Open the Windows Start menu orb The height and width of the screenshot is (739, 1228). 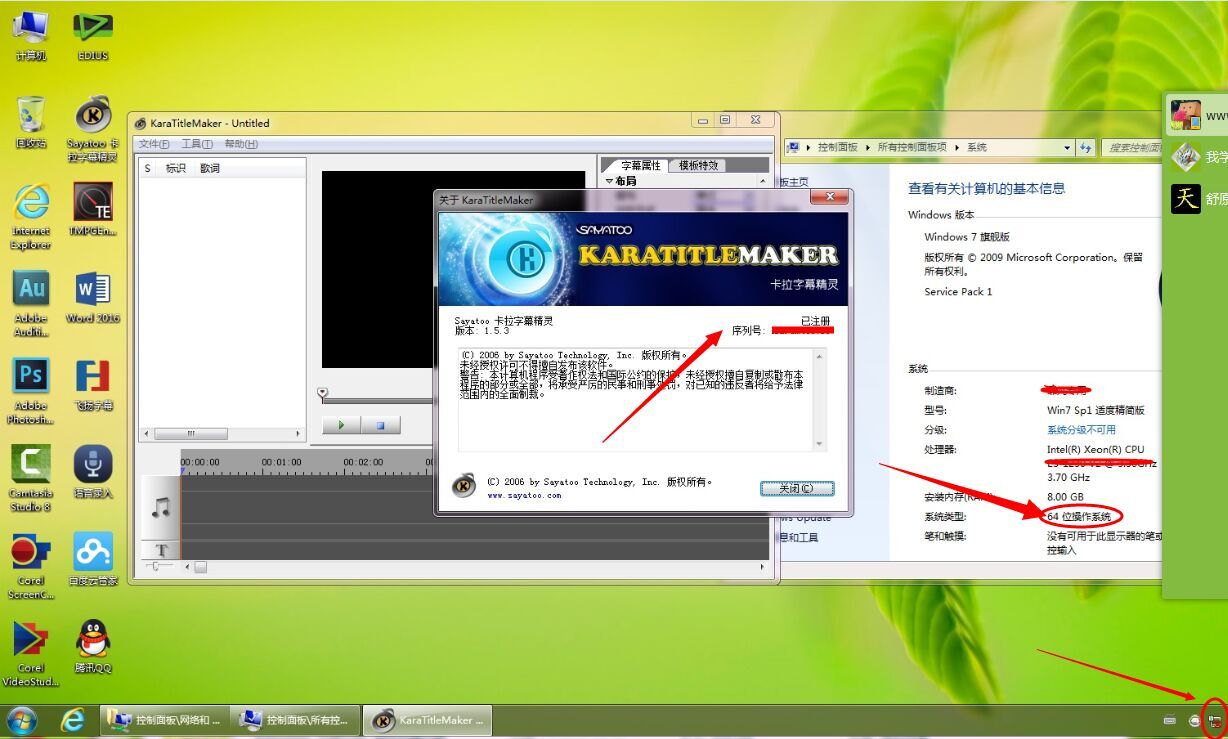[x=21, y=720]
